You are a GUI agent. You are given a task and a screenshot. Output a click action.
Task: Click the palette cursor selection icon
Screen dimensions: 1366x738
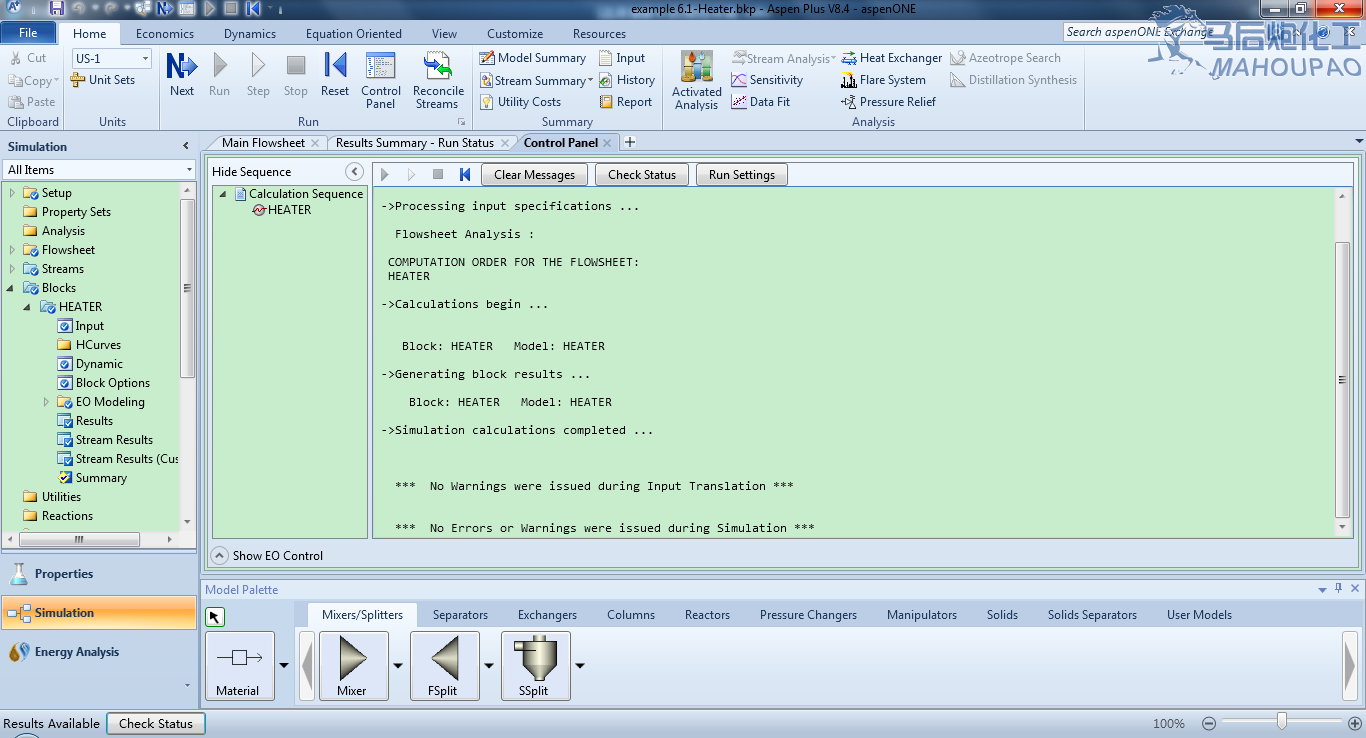[x=215, y=617]
